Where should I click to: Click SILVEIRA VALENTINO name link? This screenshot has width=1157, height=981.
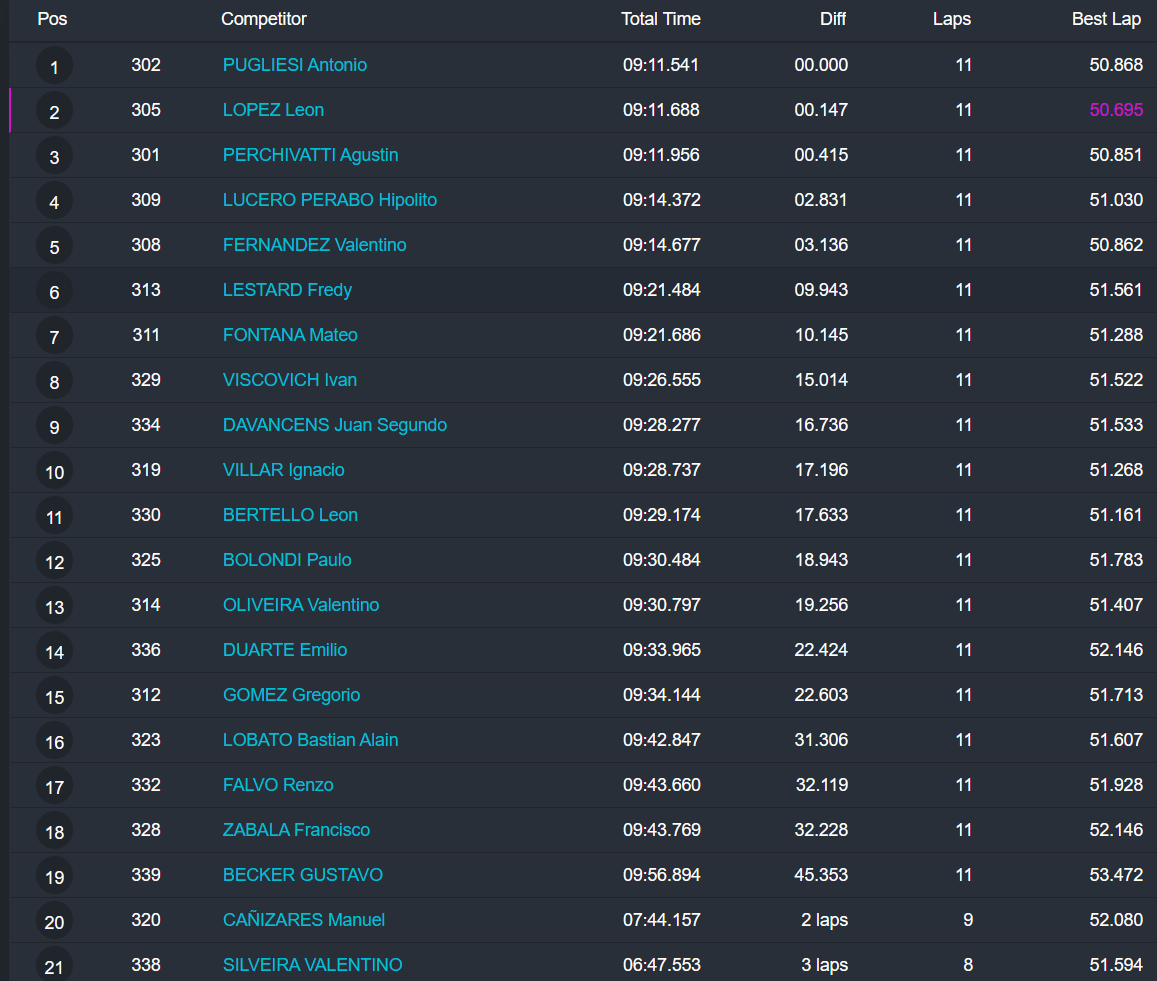pos(312,965)
